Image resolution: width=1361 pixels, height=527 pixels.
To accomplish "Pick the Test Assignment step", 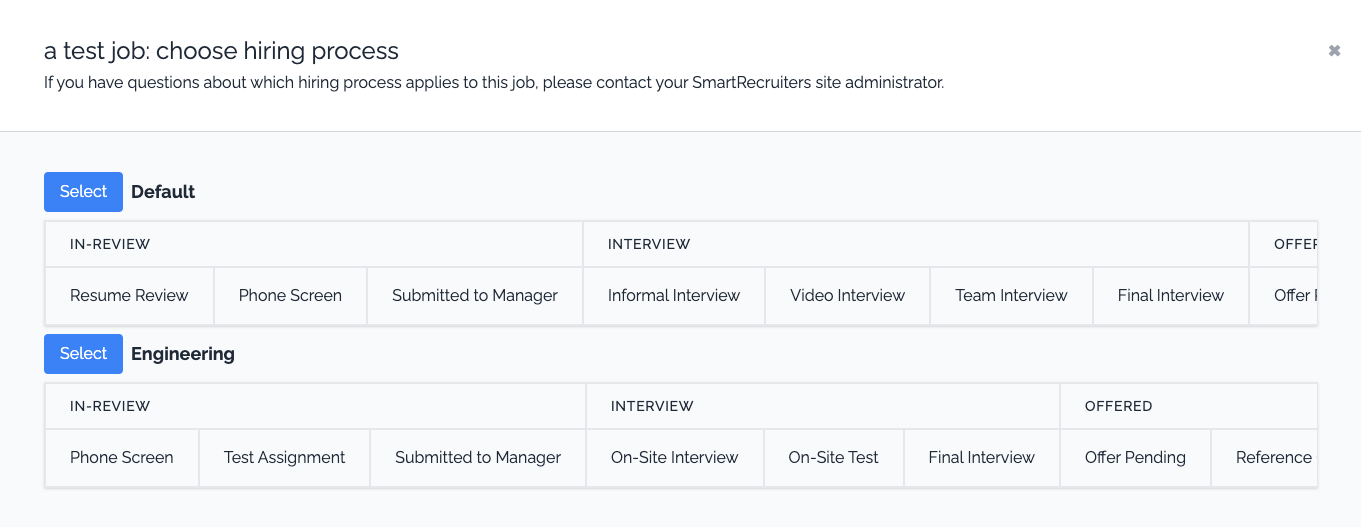I will pos(284,458).
